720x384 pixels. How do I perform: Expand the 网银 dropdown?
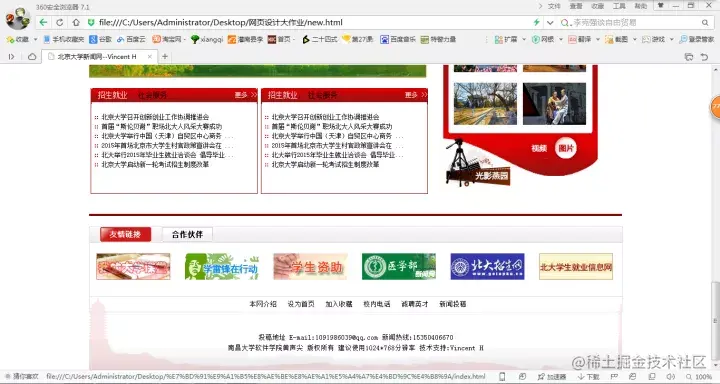[x=561, y=40]
